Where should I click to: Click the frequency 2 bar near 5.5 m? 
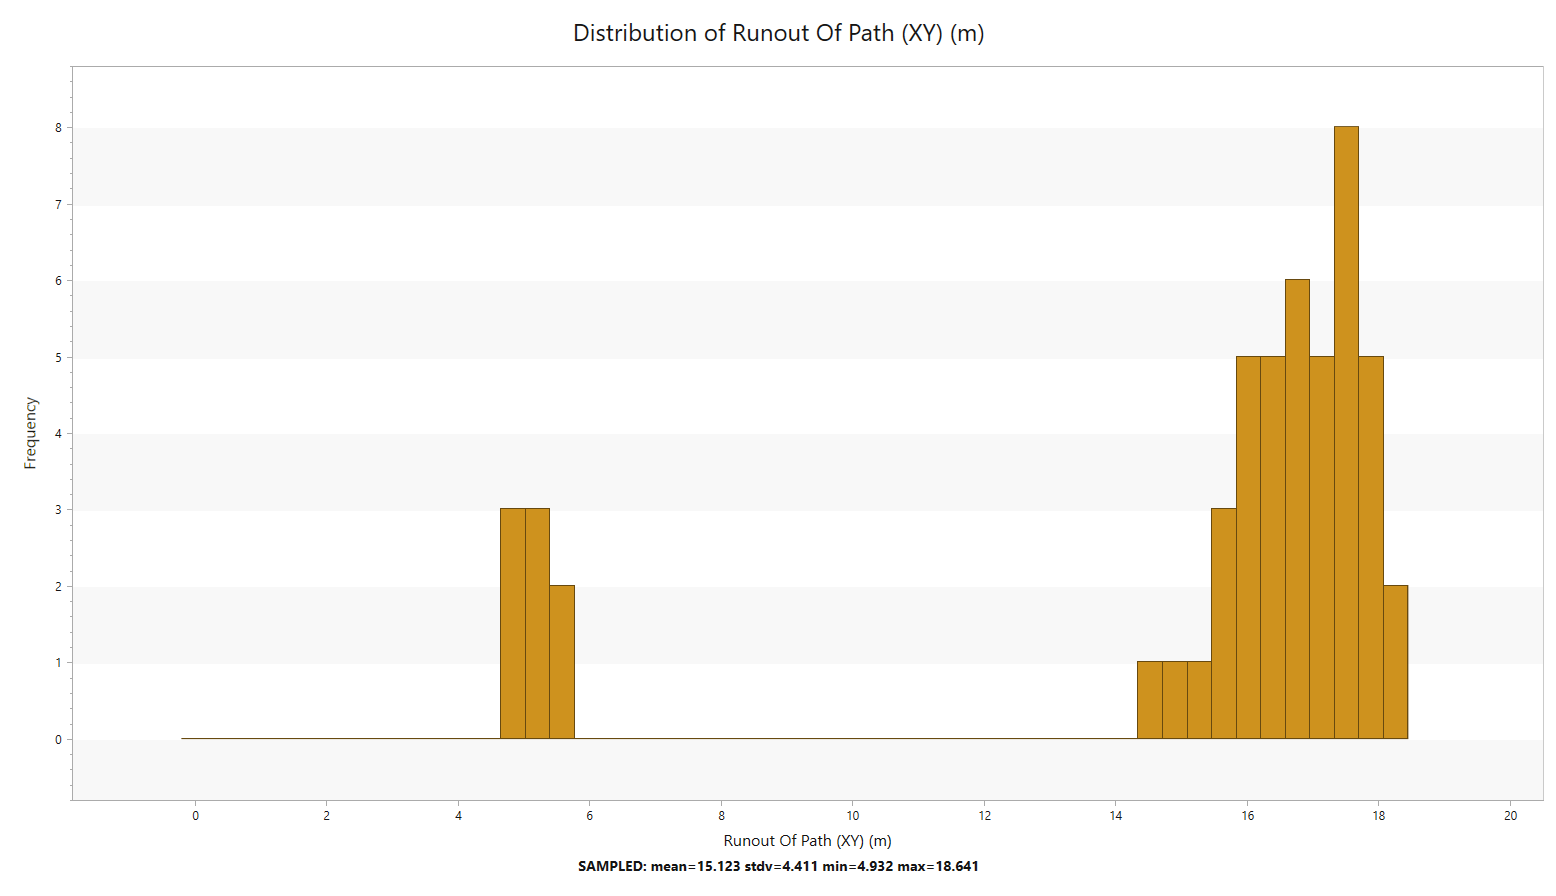[562, 662]
